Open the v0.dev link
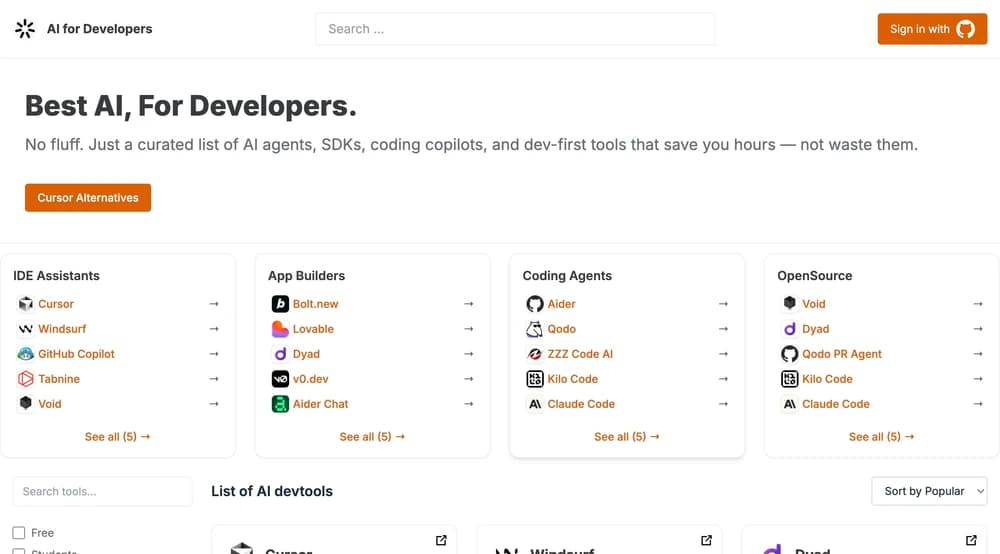 click(311, 379)
